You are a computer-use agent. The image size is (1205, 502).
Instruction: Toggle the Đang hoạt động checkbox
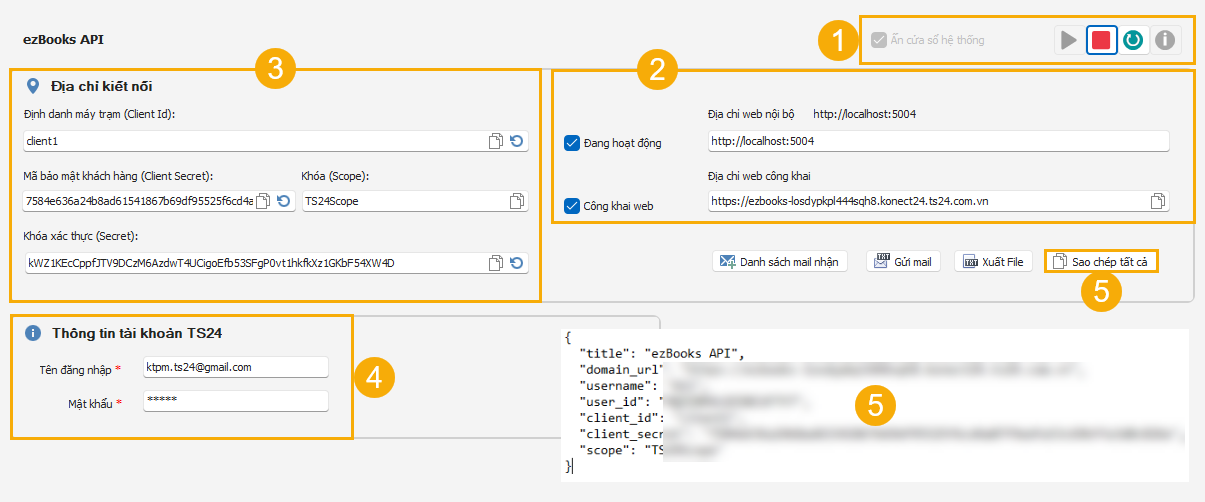pyautogui.click(x=573, y=143)
